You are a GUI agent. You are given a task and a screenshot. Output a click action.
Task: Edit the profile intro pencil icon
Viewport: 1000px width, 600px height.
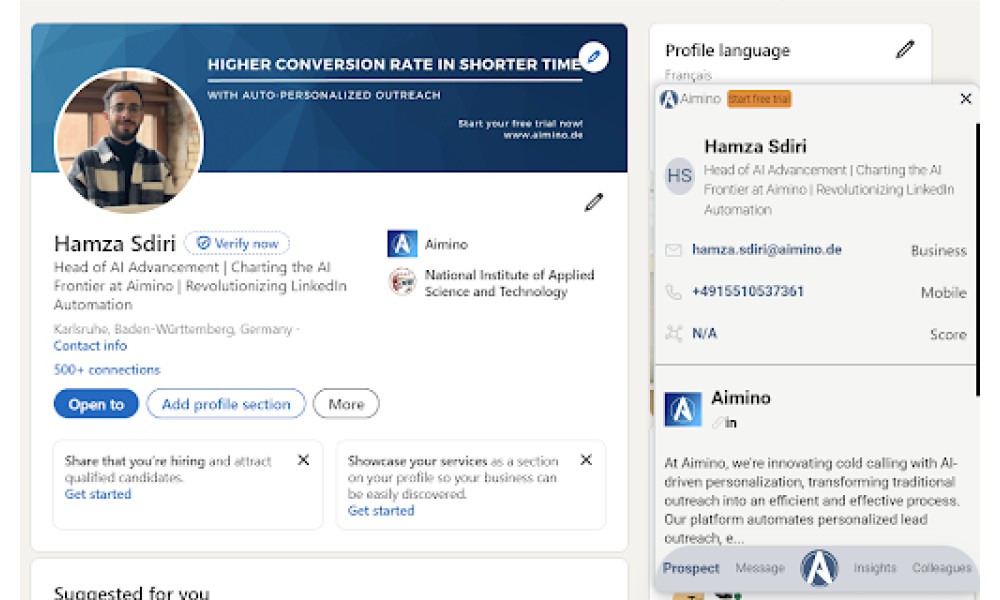(x=594, y=202)
